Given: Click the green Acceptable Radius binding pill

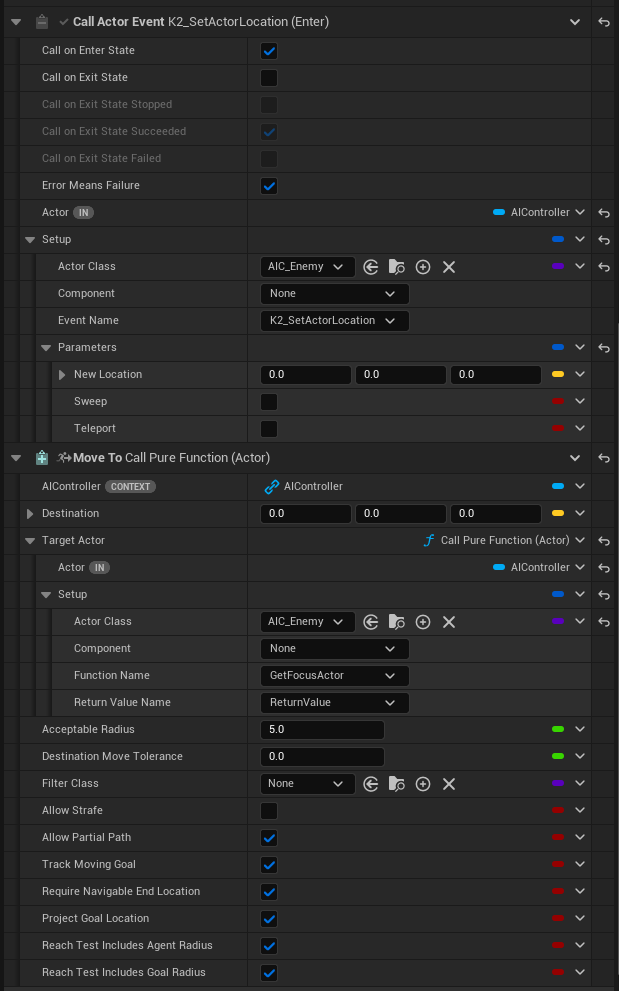Looking at the screenshot, I should point(558,729).
